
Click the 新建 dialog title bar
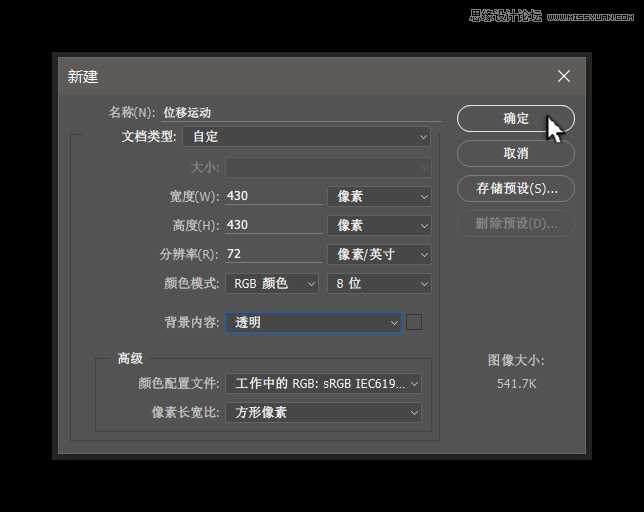(300, 76)
